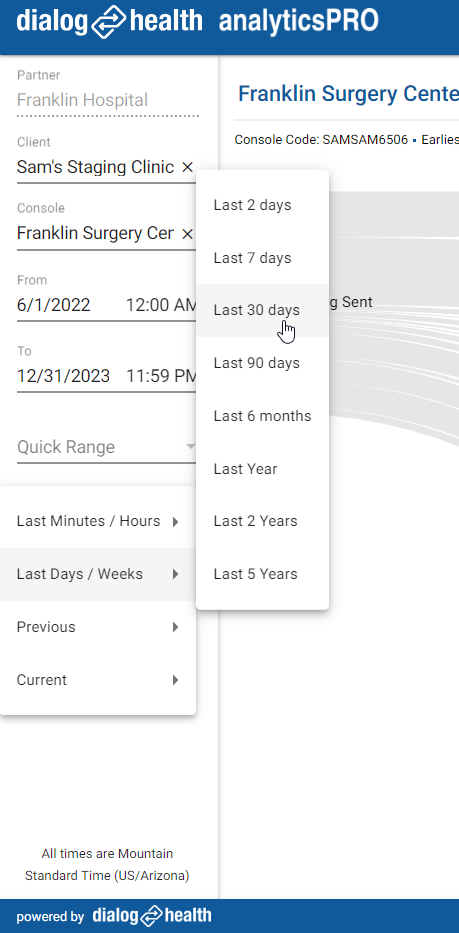Open the Quick Range dropdown
This screenshot has width=459, height=933.
pyautogui.click(x=107, y=447)
